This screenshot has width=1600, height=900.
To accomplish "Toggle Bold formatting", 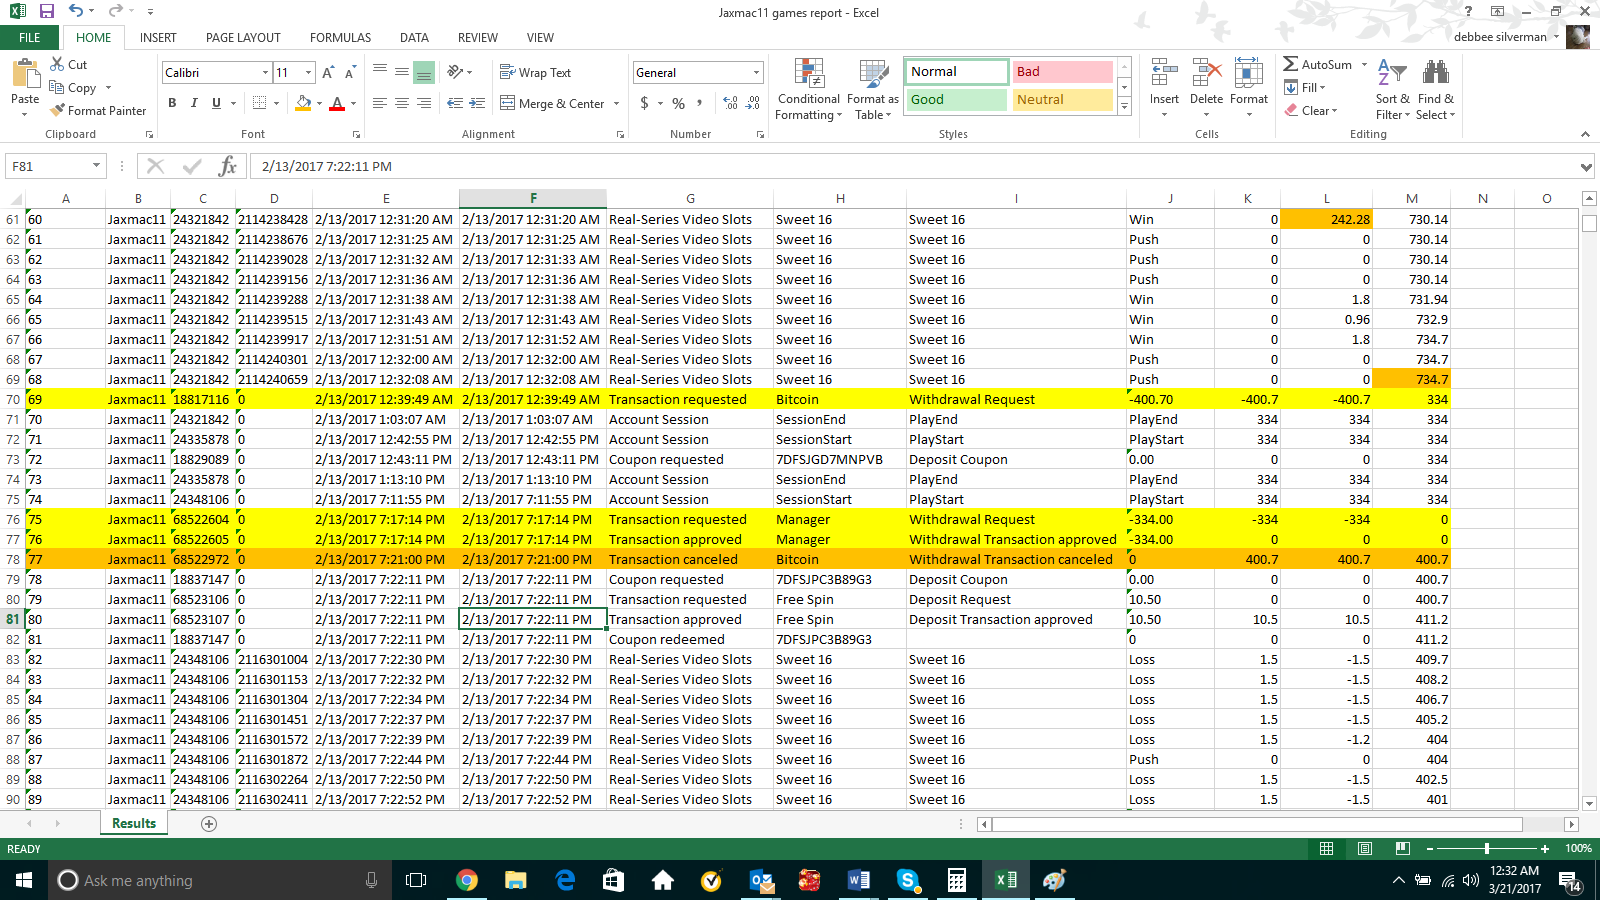I will pos(172,103).
